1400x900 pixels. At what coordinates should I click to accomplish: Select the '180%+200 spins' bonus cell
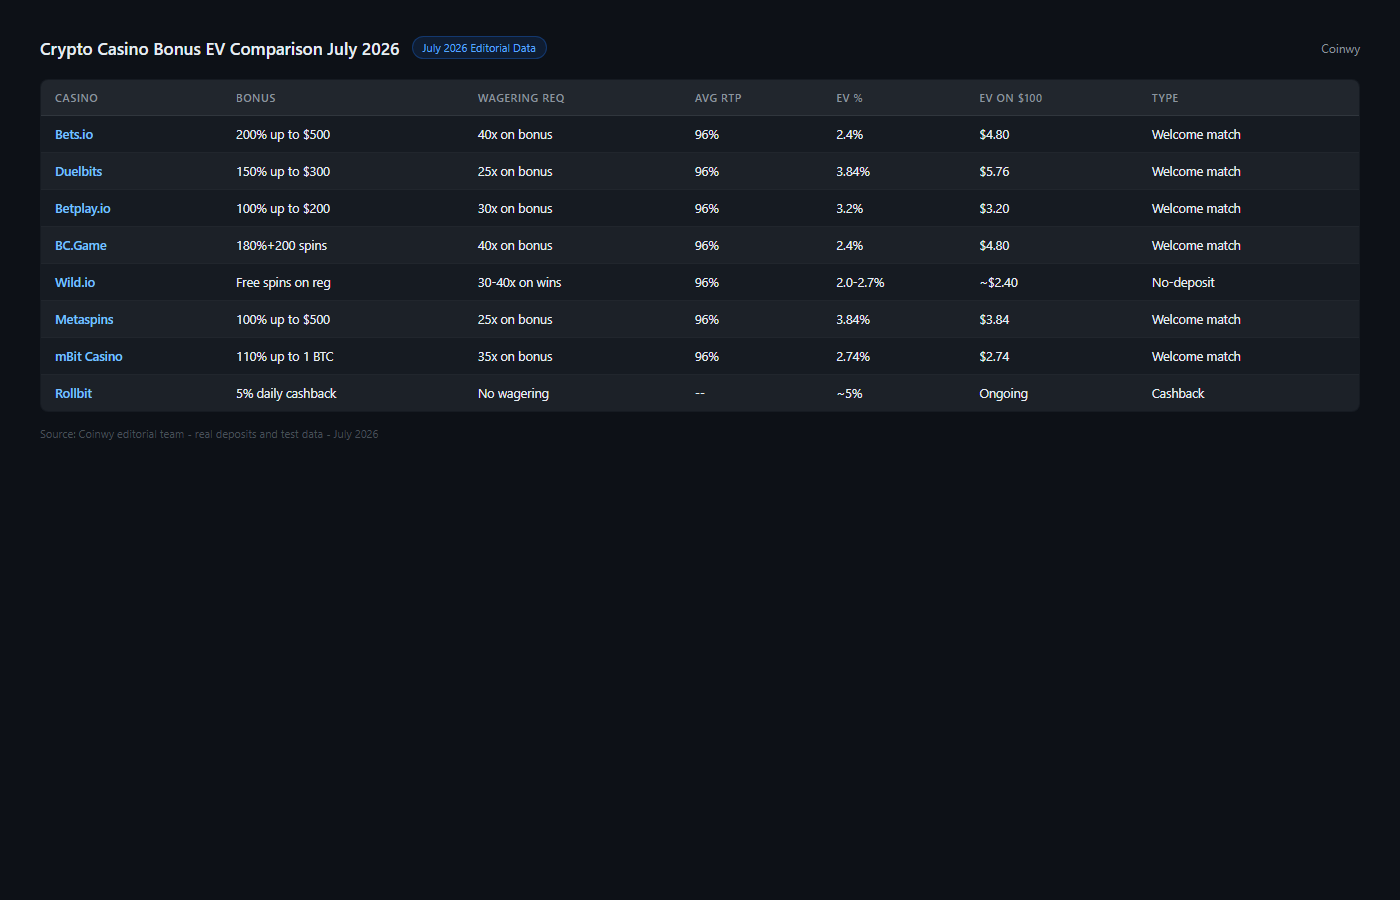[x=281, y=246]
